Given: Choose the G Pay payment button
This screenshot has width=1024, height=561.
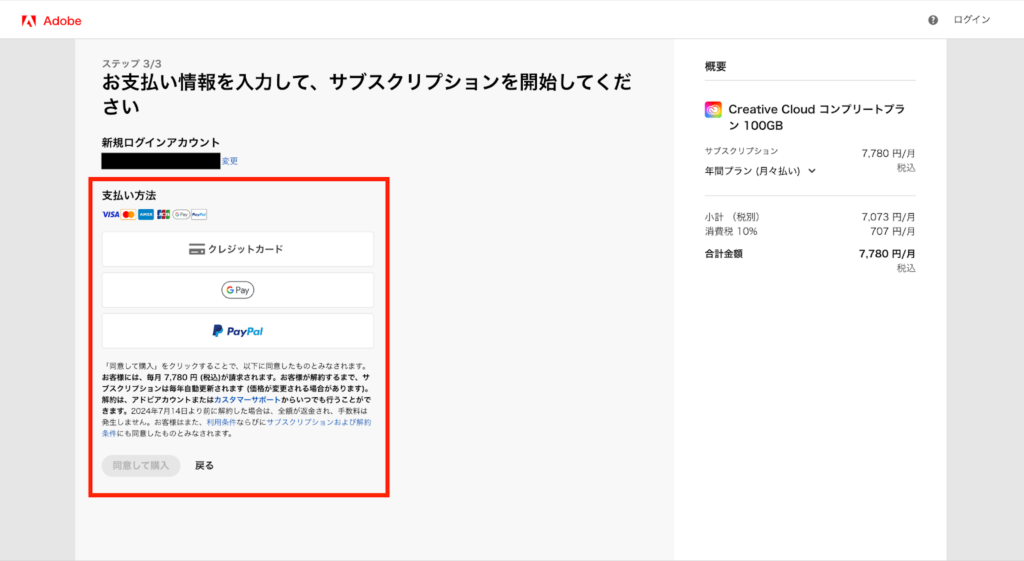Looking at the screenshot, I should [238, 290].
